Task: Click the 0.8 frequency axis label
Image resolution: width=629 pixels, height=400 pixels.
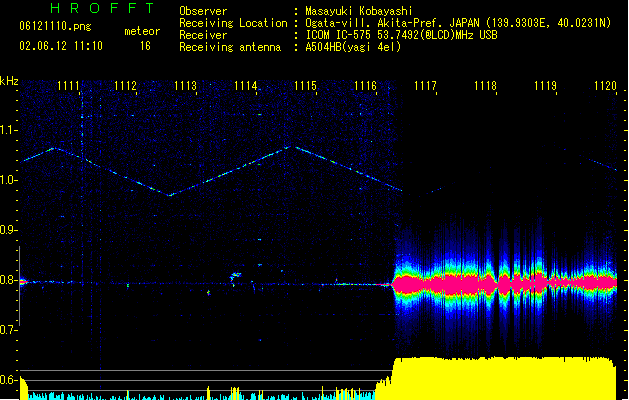Action: [8, 280]
